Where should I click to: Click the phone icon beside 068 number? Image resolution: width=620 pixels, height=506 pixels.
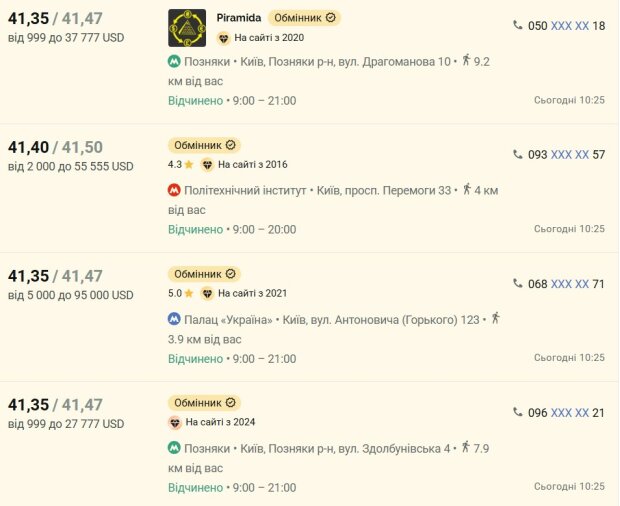click(518, 283)
